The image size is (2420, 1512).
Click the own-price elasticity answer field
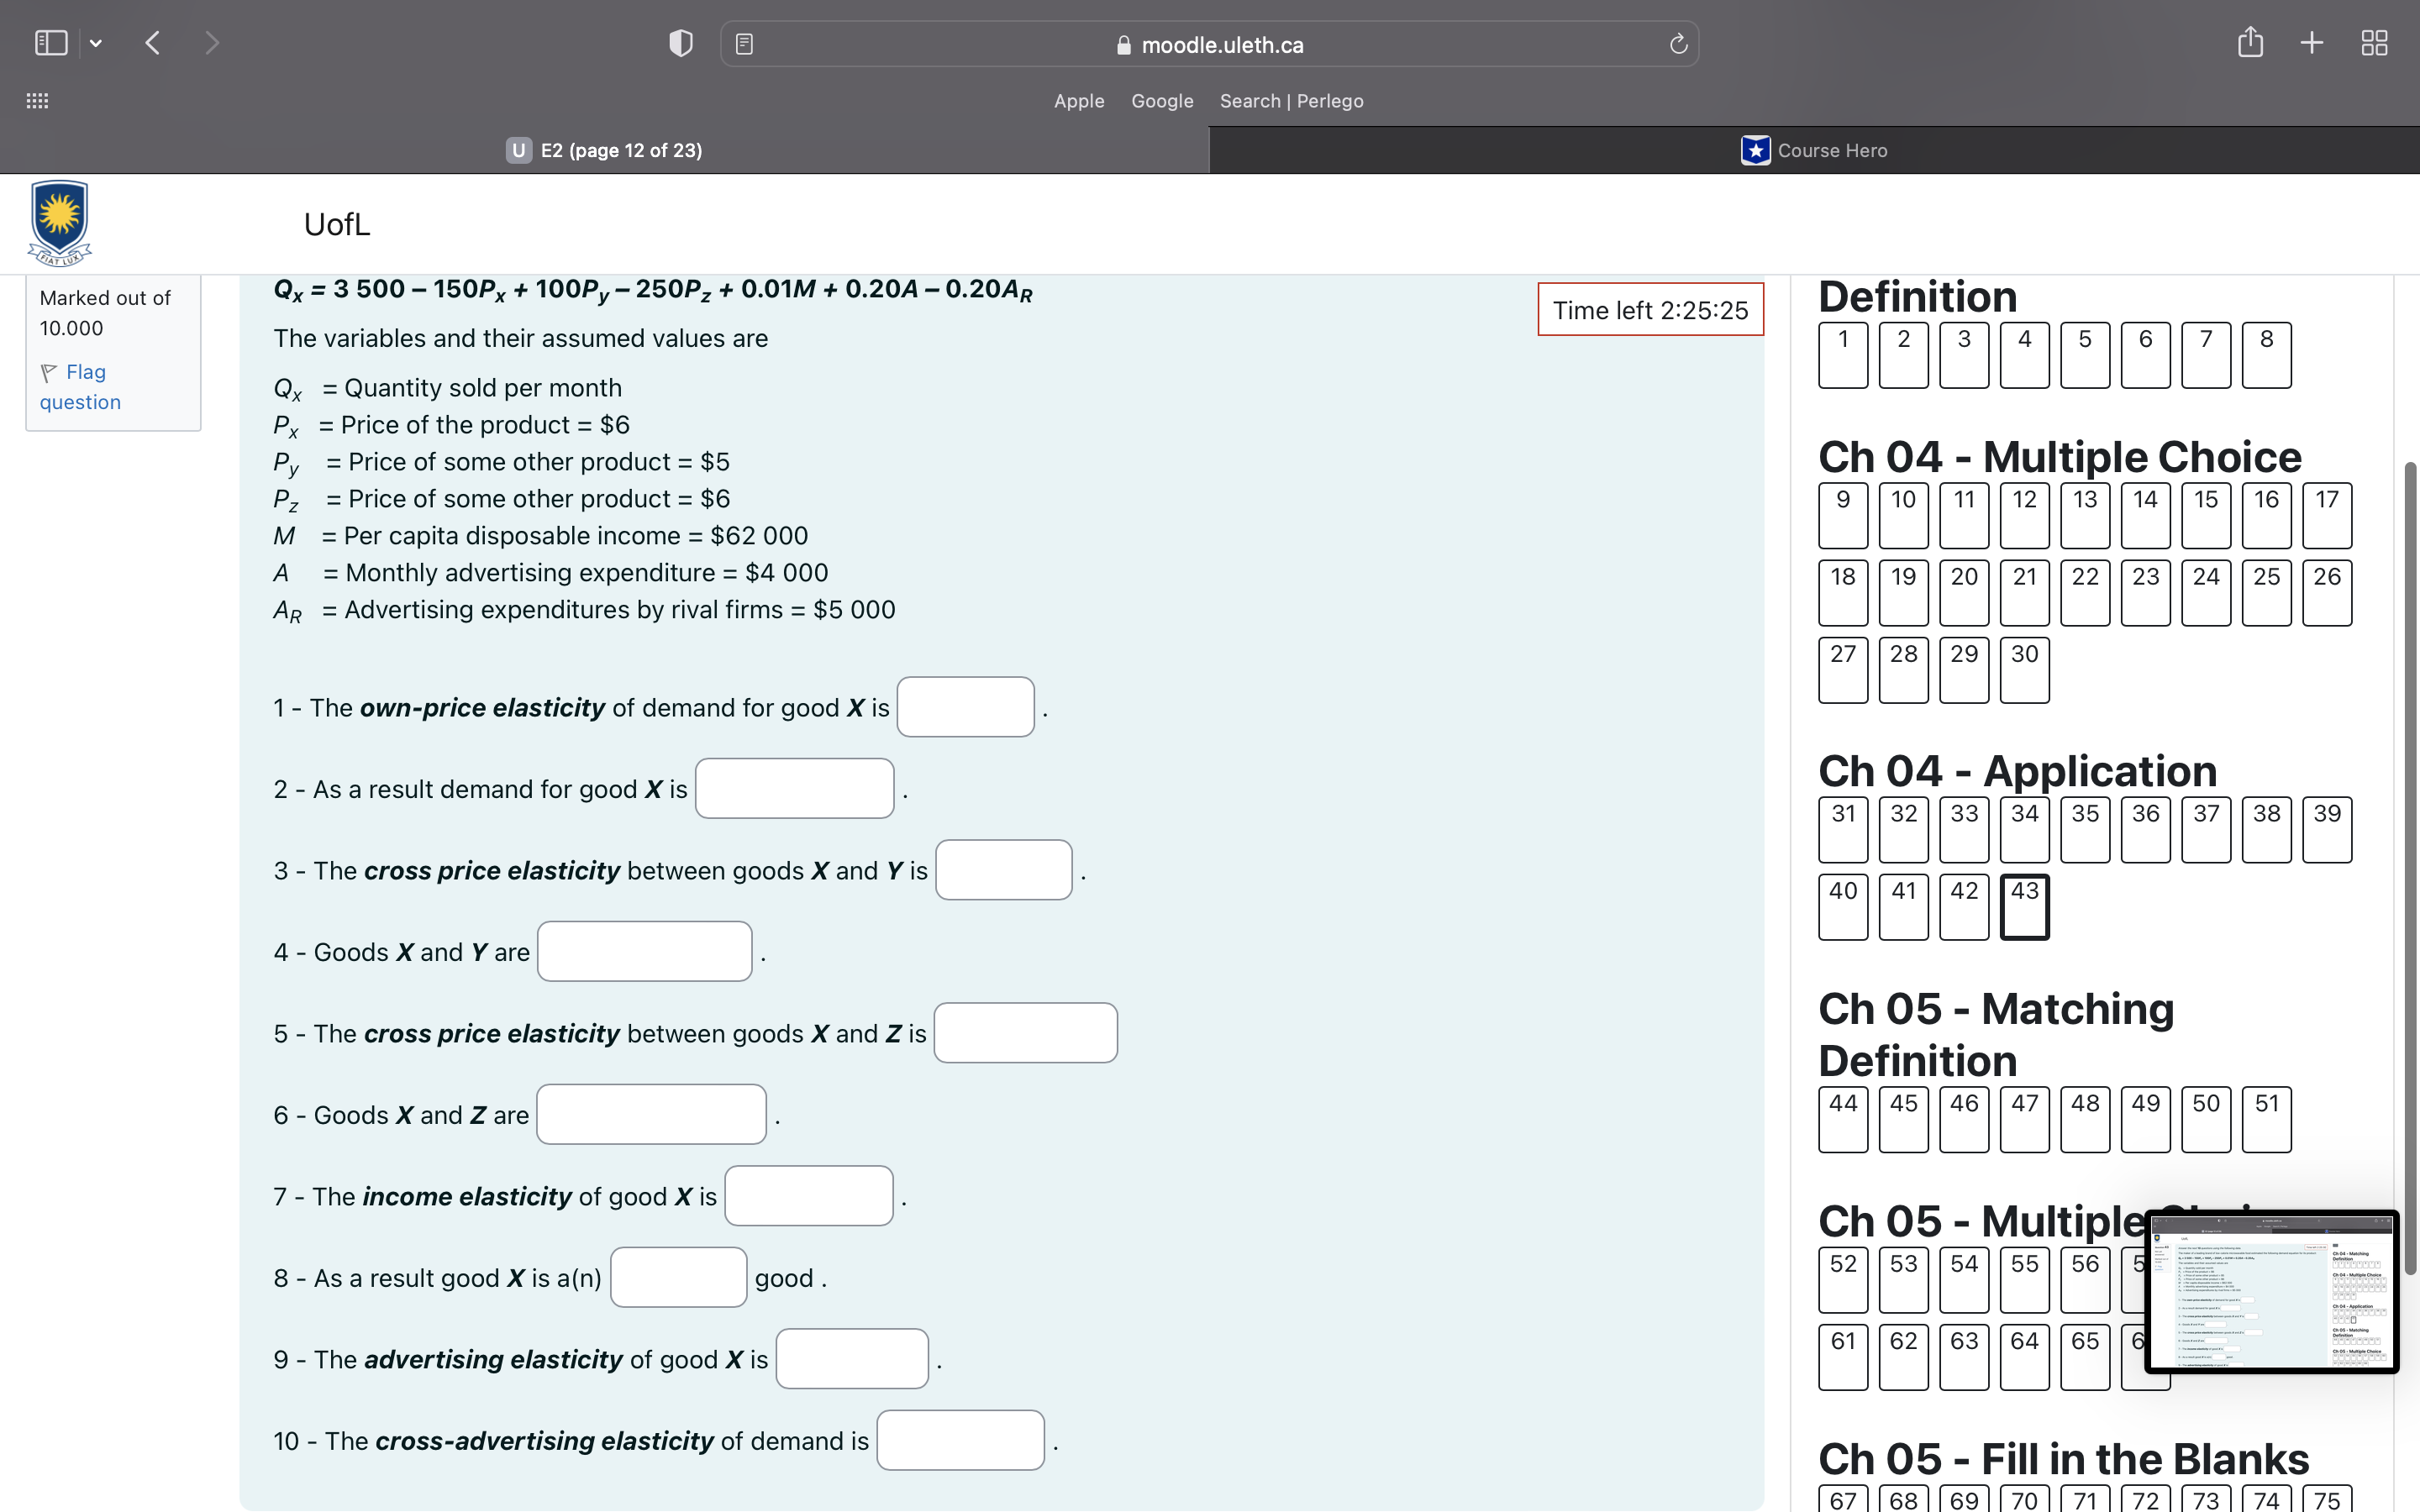tap(965, 707)
